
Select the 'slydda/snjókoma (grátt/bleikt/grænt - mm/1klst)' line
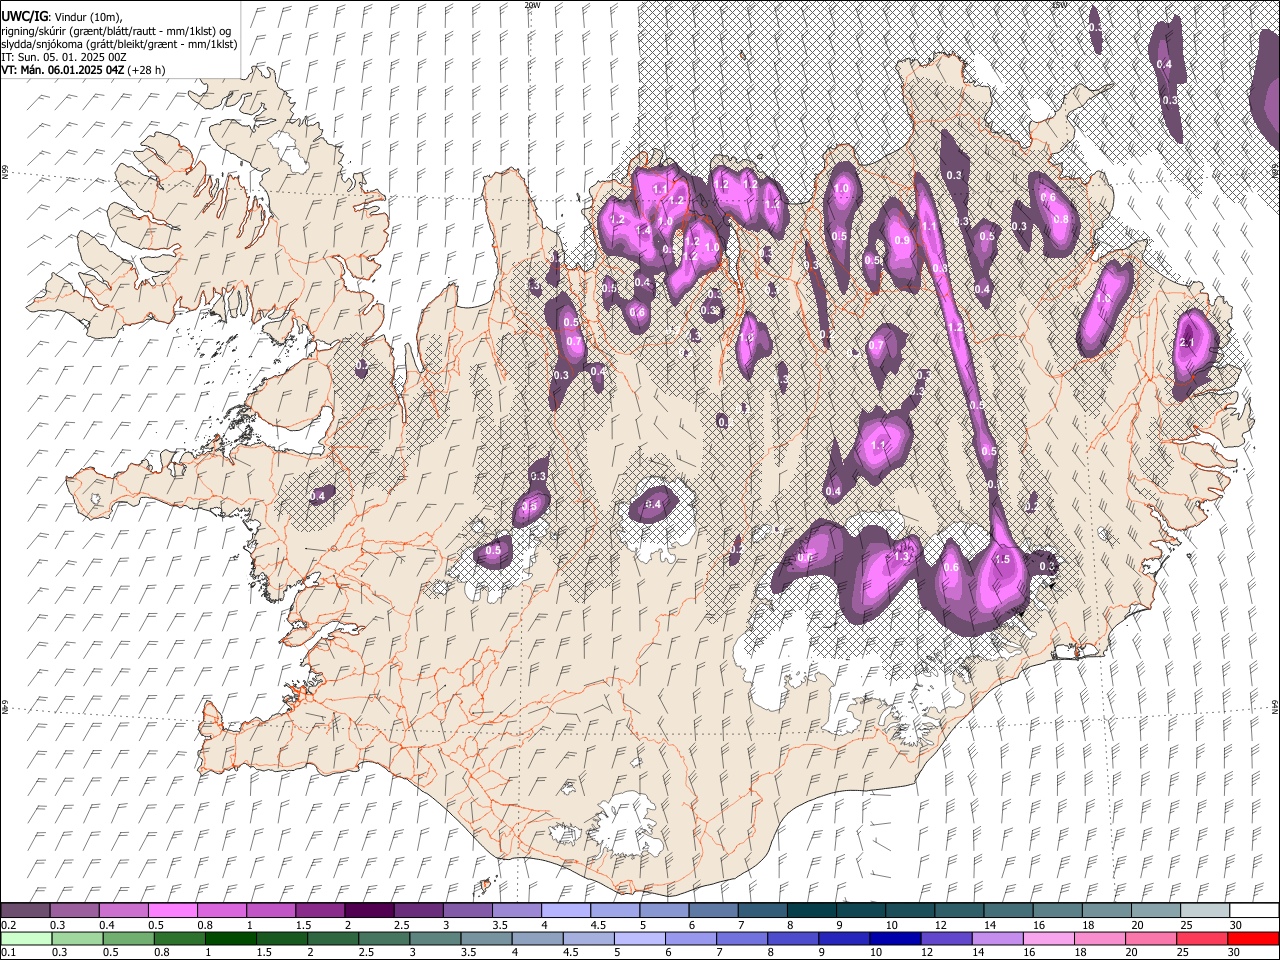pos(120,44)
